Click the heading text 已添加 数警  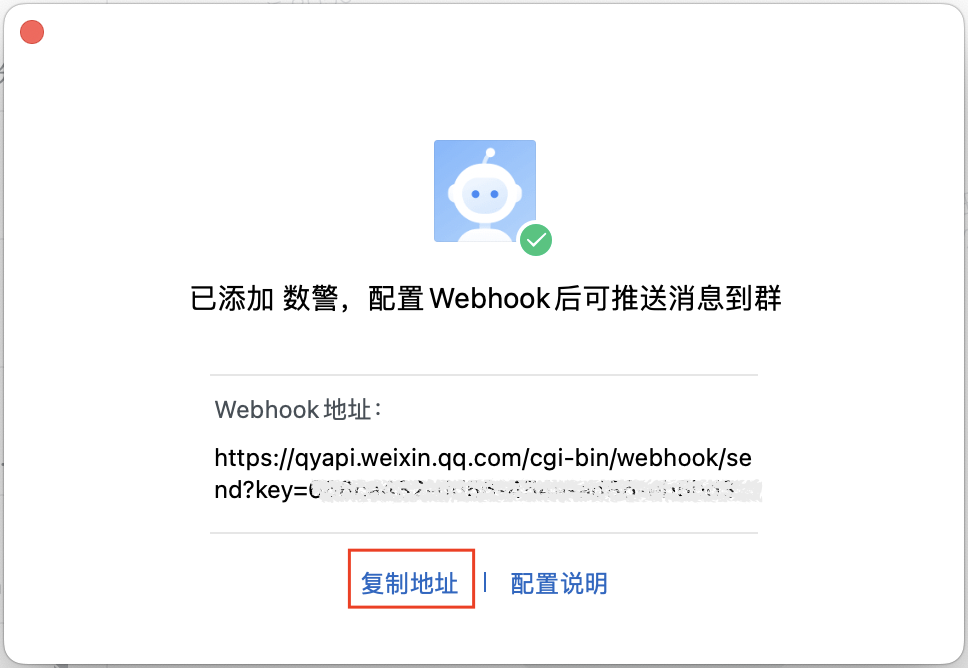pyautogui.click(x=264, y=299)
